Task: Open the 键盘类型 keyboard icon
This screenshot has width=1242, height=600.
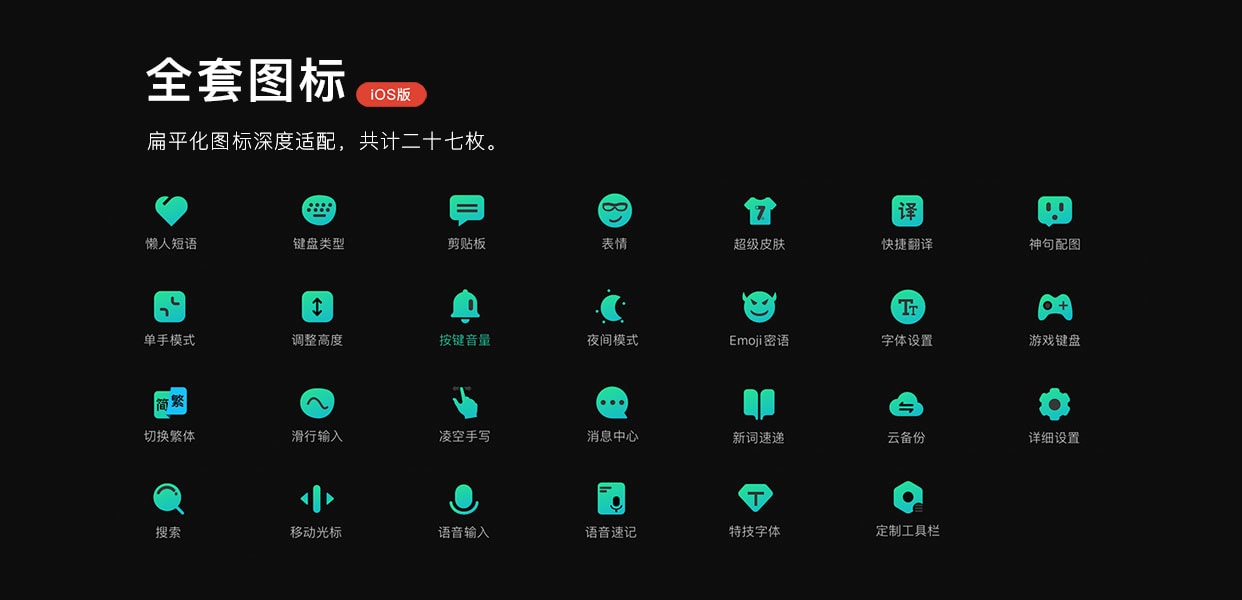Action: [318, 211]
